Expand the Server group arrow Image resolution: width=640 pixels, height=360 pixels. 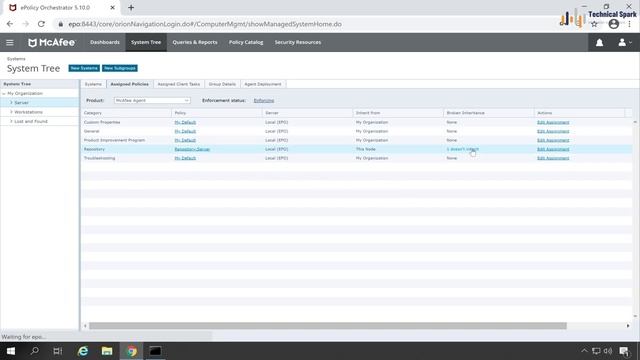[x=11, y=103]
